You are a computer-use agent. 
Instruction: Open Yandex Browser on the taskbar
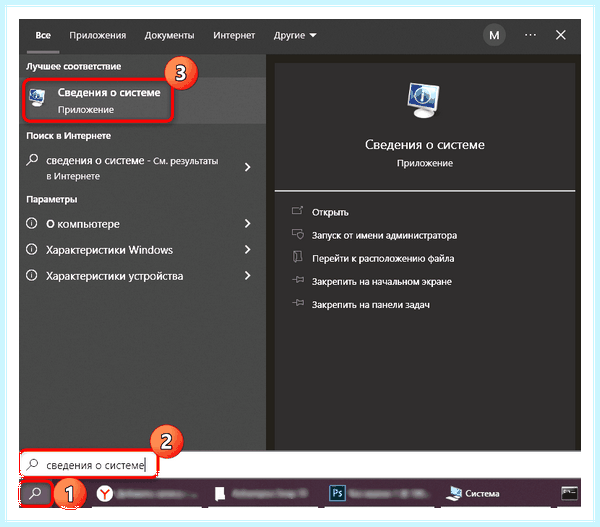[104, 494]
